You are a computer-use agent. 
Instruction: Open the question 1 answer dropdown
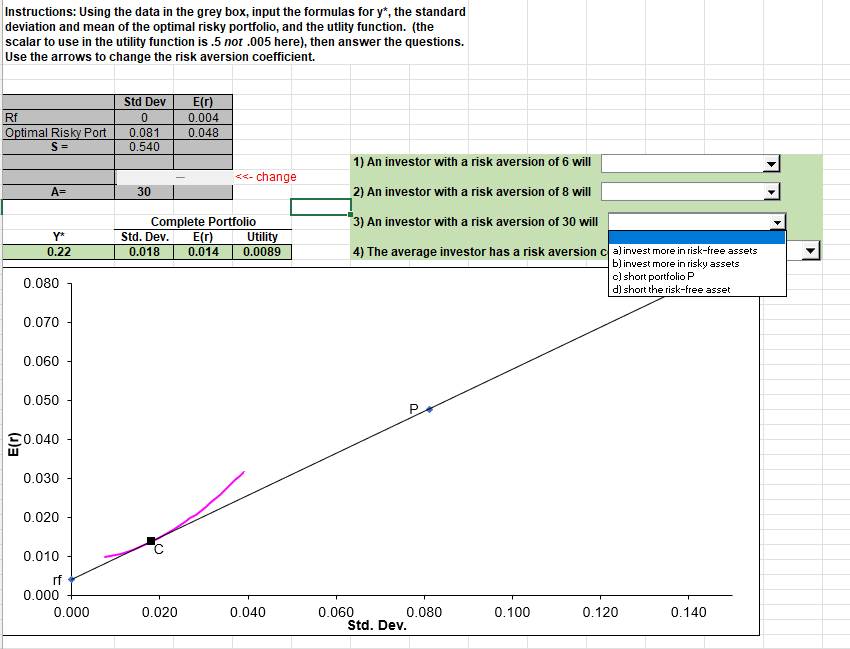(x=770, y=162)
